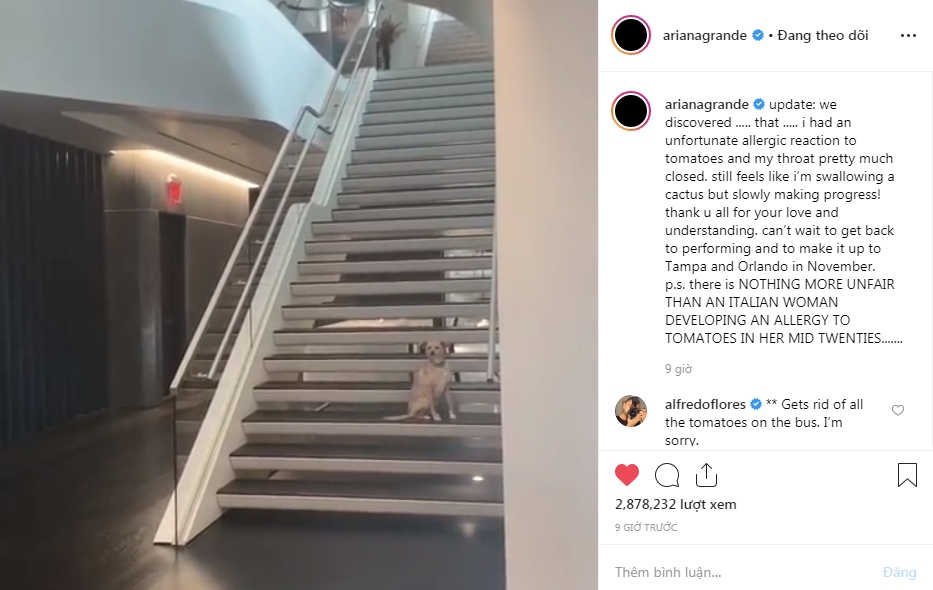This screenshot has height=590, width=933.
Task: Save the post with the bookmark icon
Action: point(907,475)
